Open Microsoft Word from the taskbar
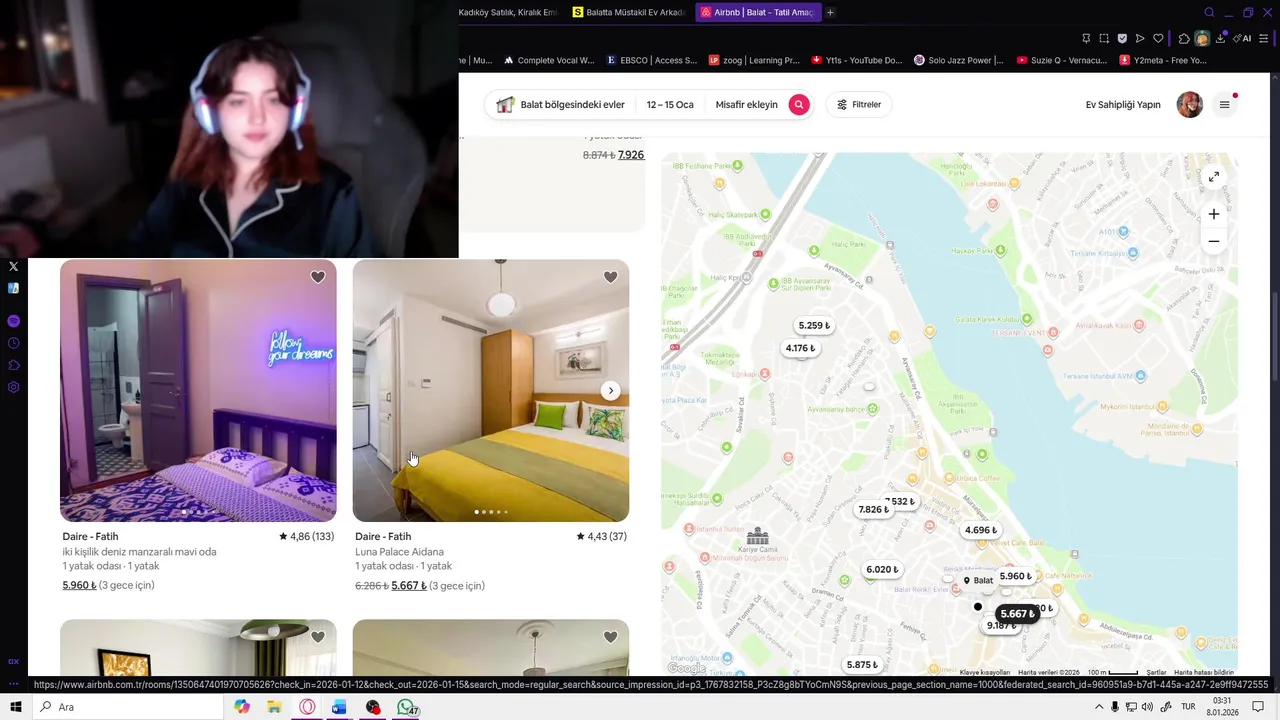This screenshot has width=1280, height=720. (x=339, y=707)
